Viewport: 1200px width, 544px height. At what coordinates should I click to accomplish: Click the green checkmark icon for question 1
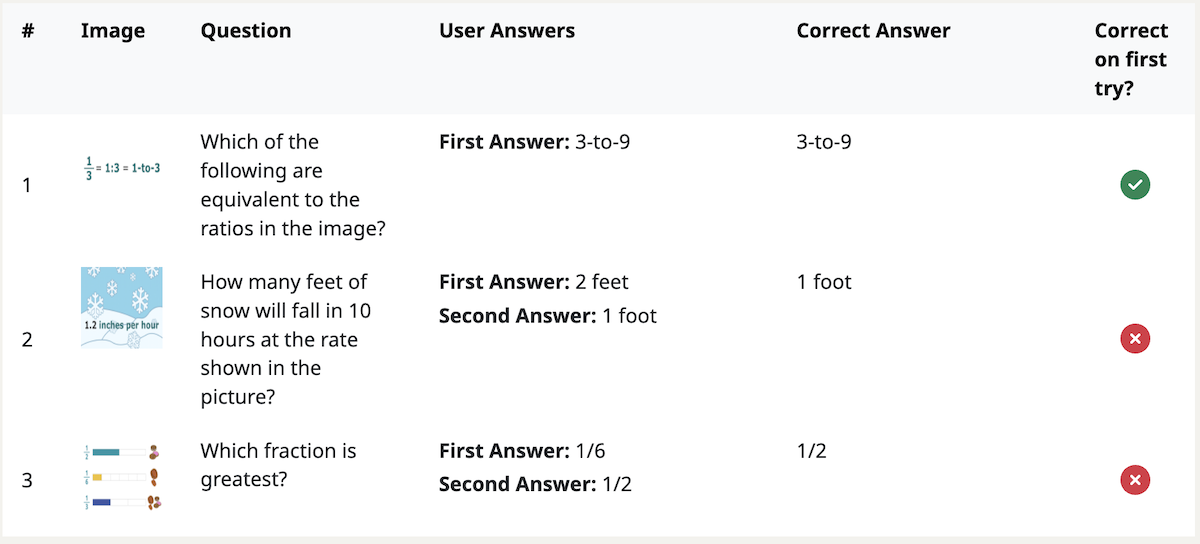pyautogui.click(x=1135, y=185)
